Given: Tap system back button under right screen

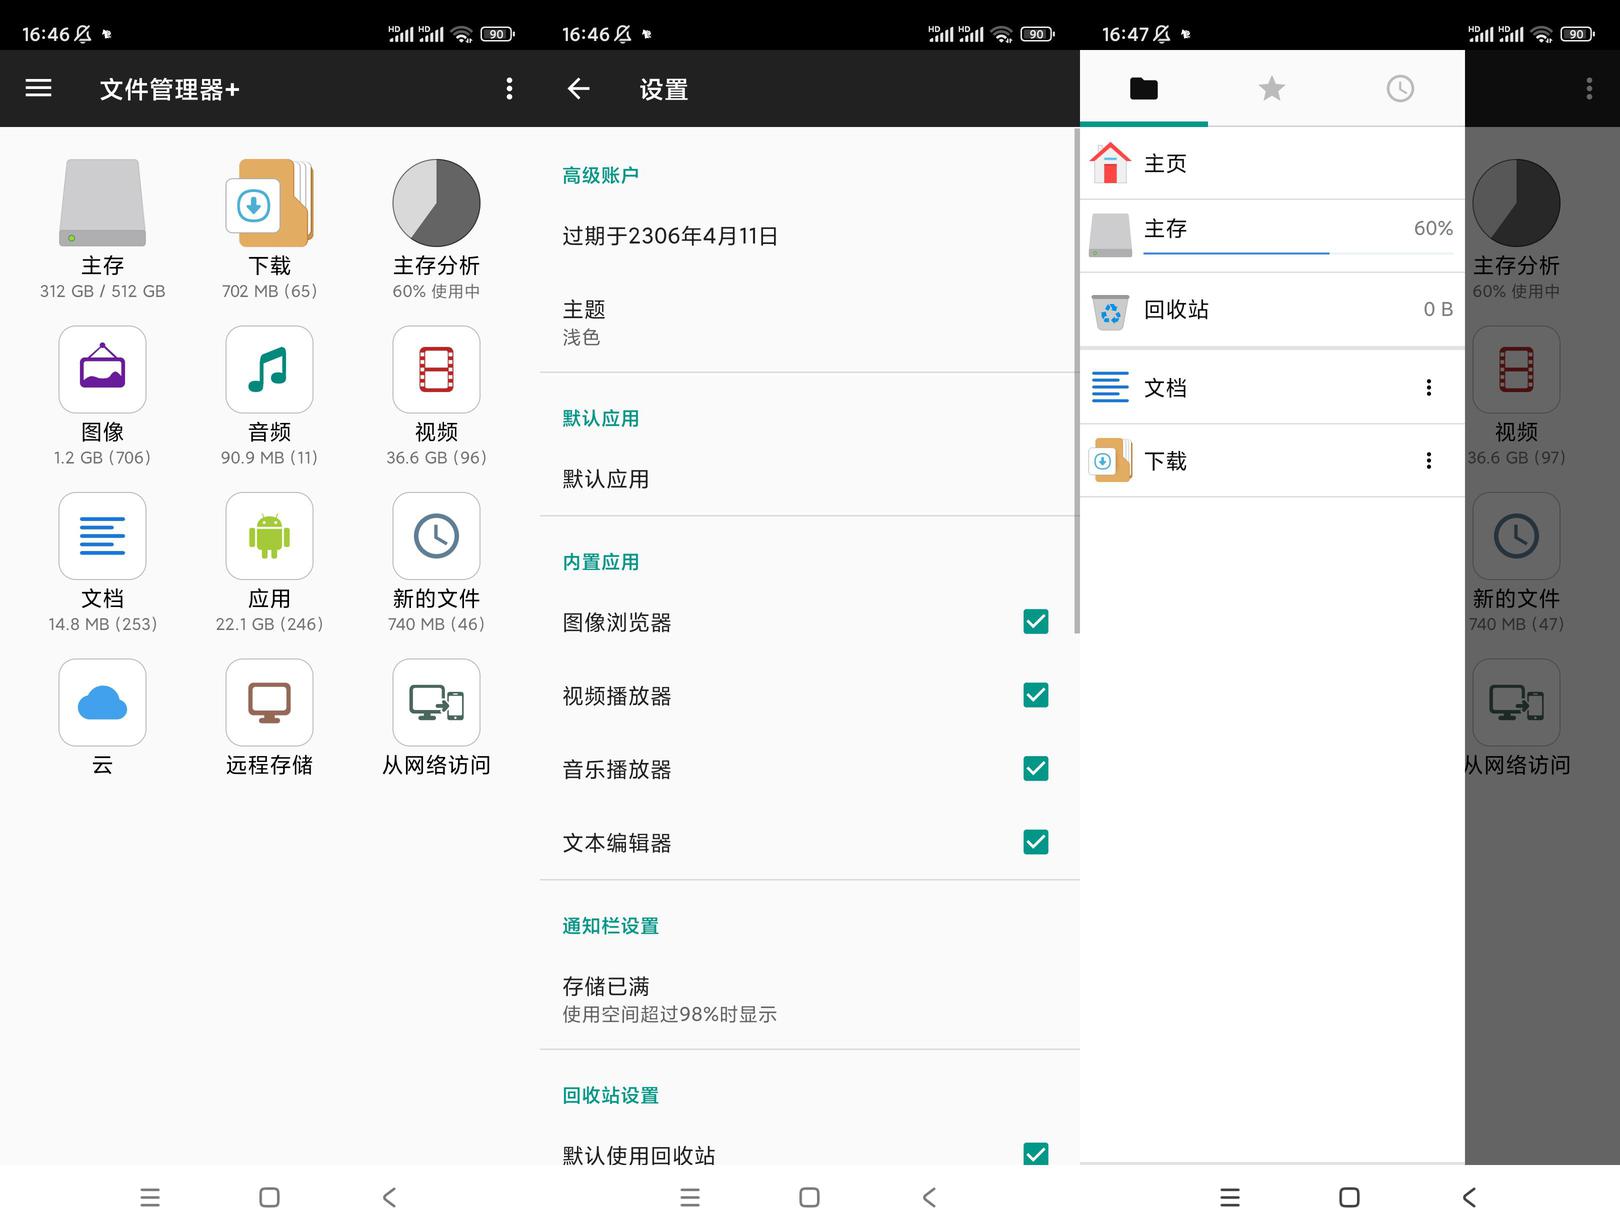Looking at the screenshot, I should click(1469, 1197).
